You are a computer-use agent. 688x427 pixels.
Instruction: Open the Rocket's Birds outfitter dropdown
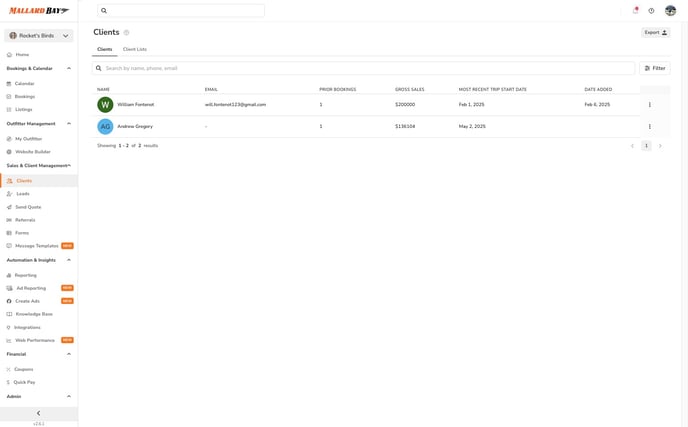(x=39, y=35)
